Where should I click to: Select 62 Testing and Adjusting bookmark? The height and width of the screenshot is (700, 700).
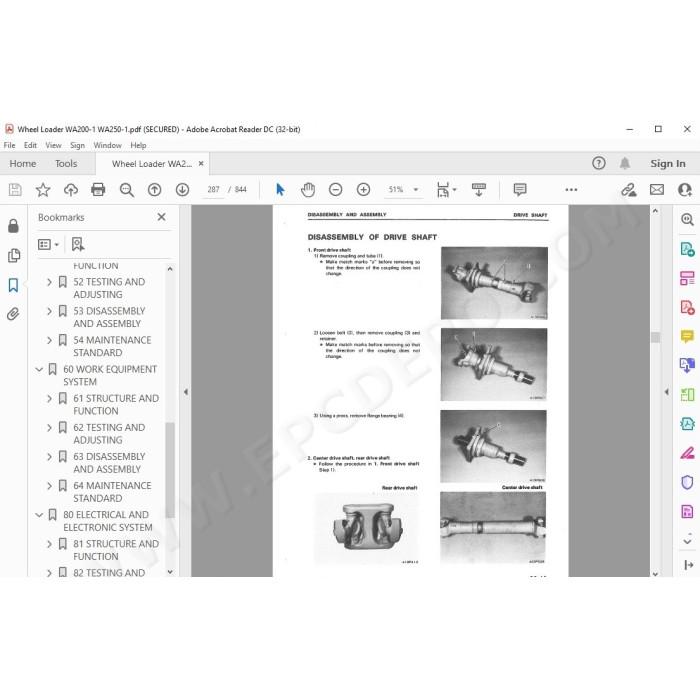tap(109, 433)
